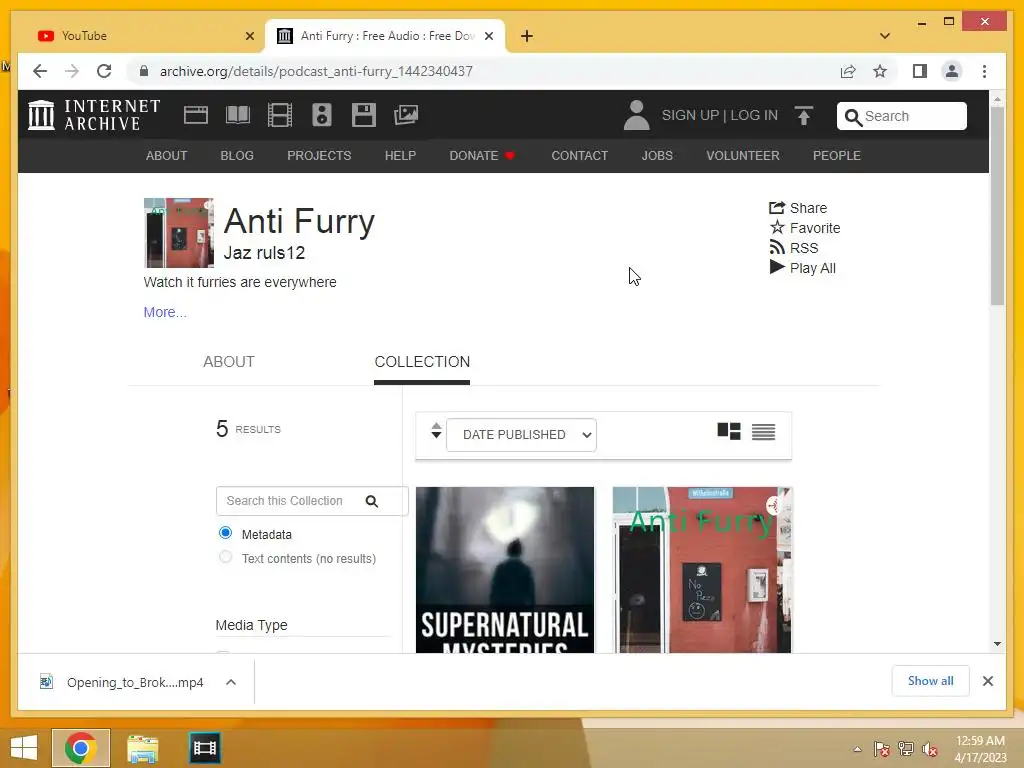Click Chrome back arrow
The height and width of the screenshot is (768, 1024).
coord(40,71)
